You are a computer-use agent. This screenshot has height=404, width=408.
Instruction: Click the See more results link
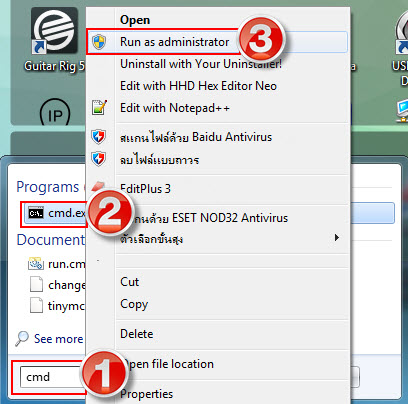pyautogui.click(x=58, y=339)
